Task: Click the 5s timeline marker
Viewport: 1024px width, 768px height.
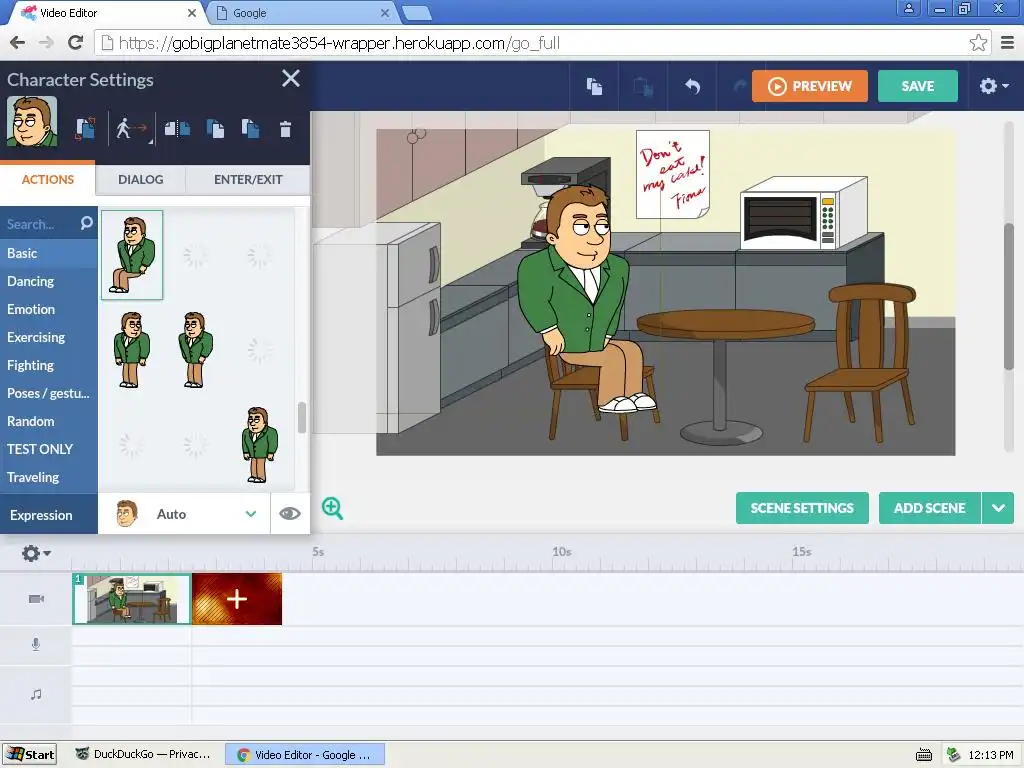Action: (318, 552)
